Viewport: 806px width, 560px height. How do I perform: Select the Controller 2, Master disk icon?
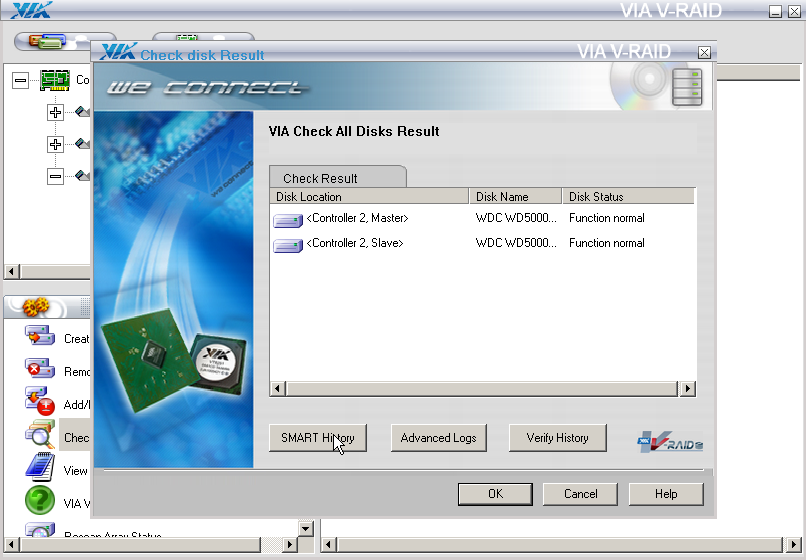coord(288,221)
